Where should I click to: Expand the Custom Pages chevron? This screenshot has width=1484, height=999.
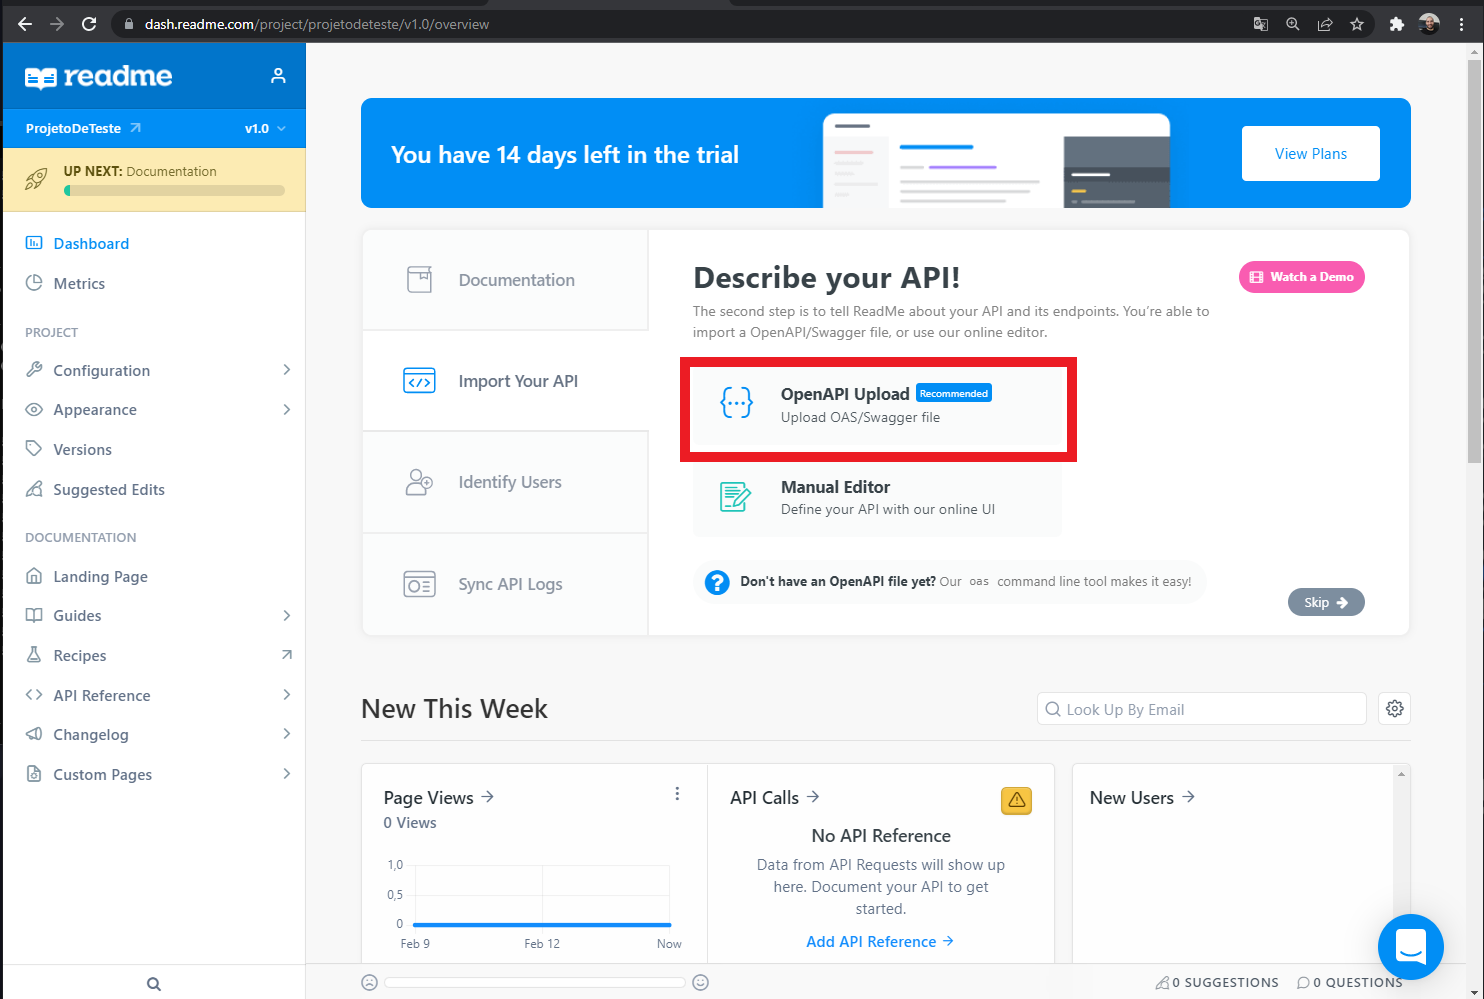click(x=287, y=774)
